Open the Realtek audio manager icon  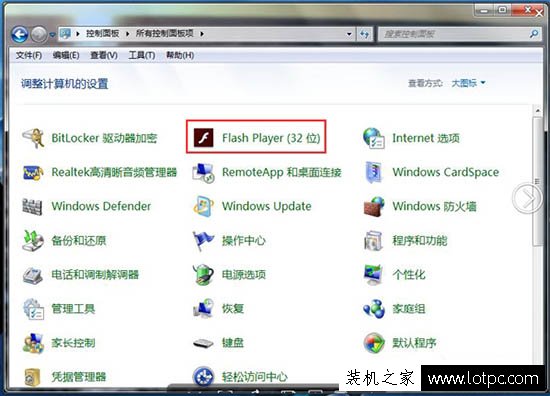(x=33, y=172)
